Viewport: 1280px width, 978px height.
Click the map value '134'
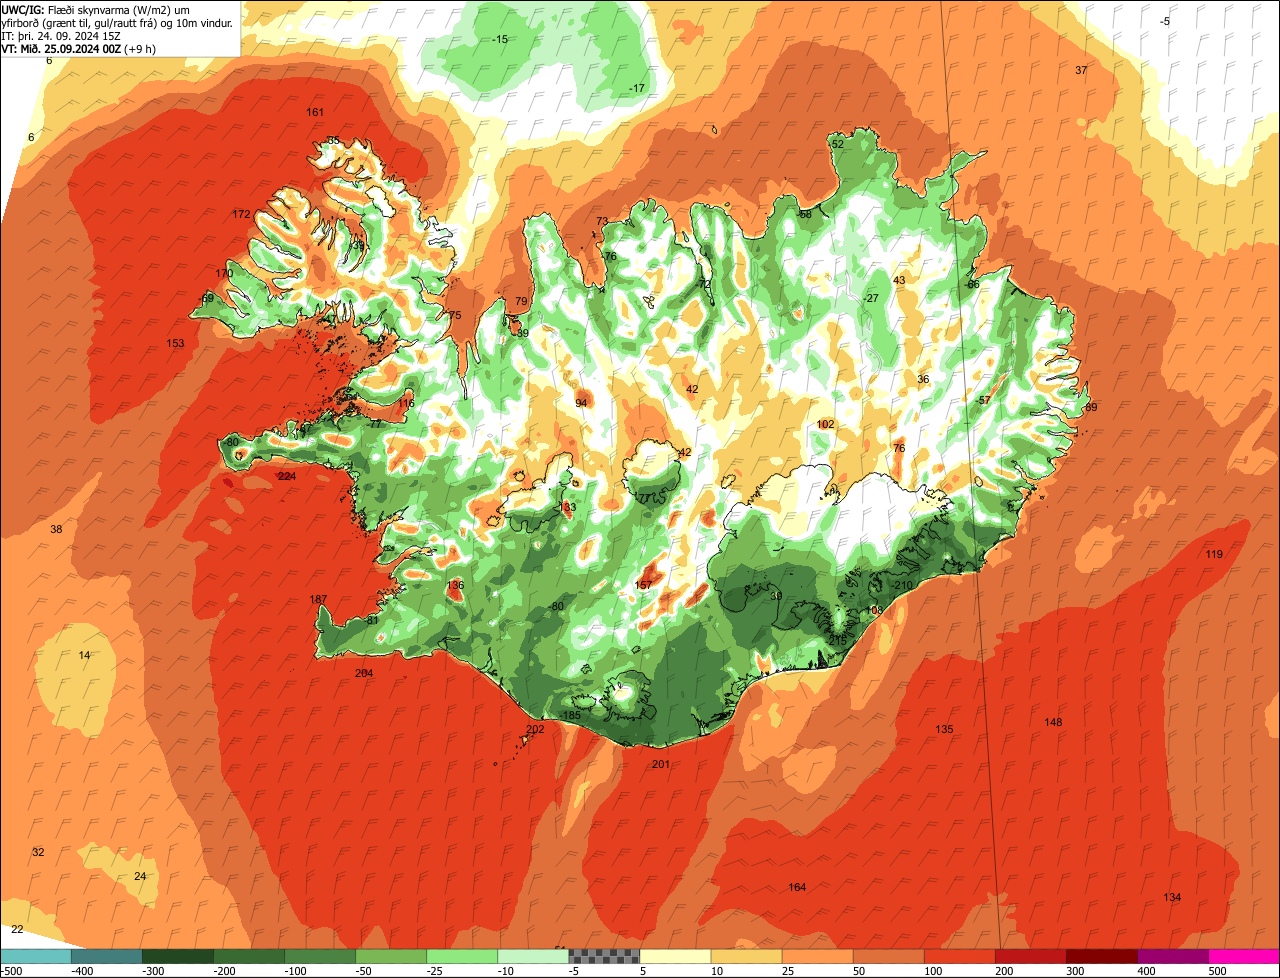(1172, 897)
